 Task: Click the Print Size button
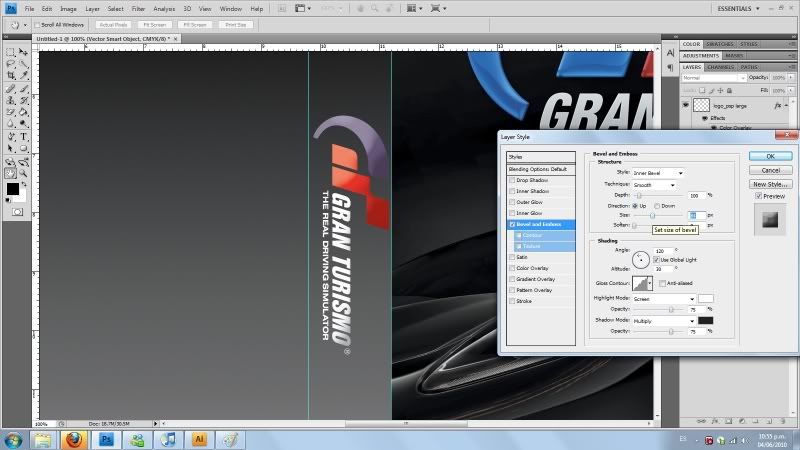point(235,24)
